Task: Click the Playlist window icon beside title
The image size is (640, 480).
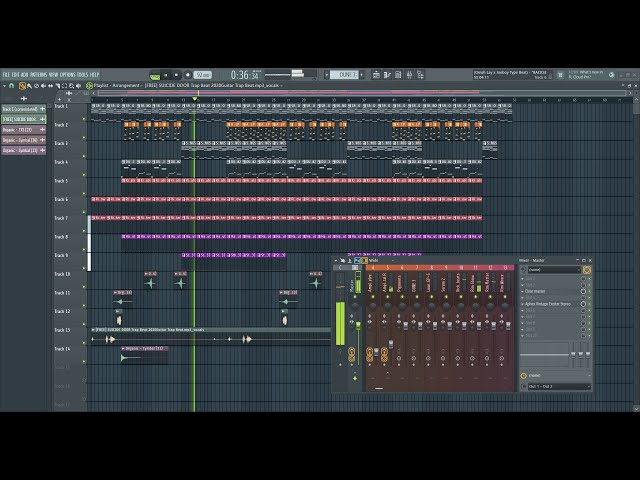Action: click(x=89, y=86)
